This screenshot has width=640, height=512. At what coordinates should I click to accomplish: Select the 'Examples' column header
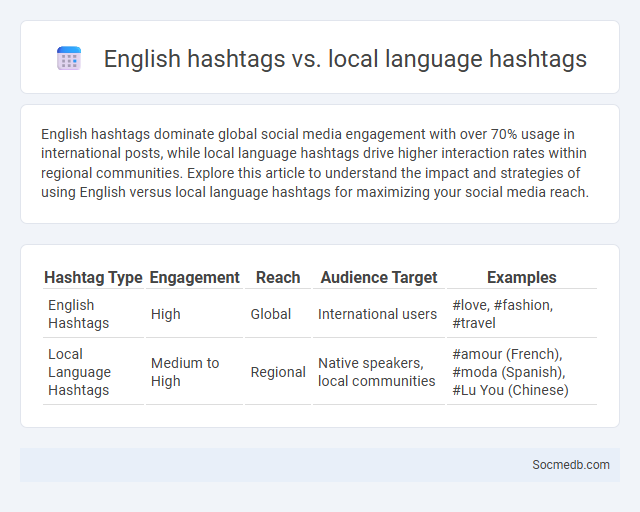522,278
